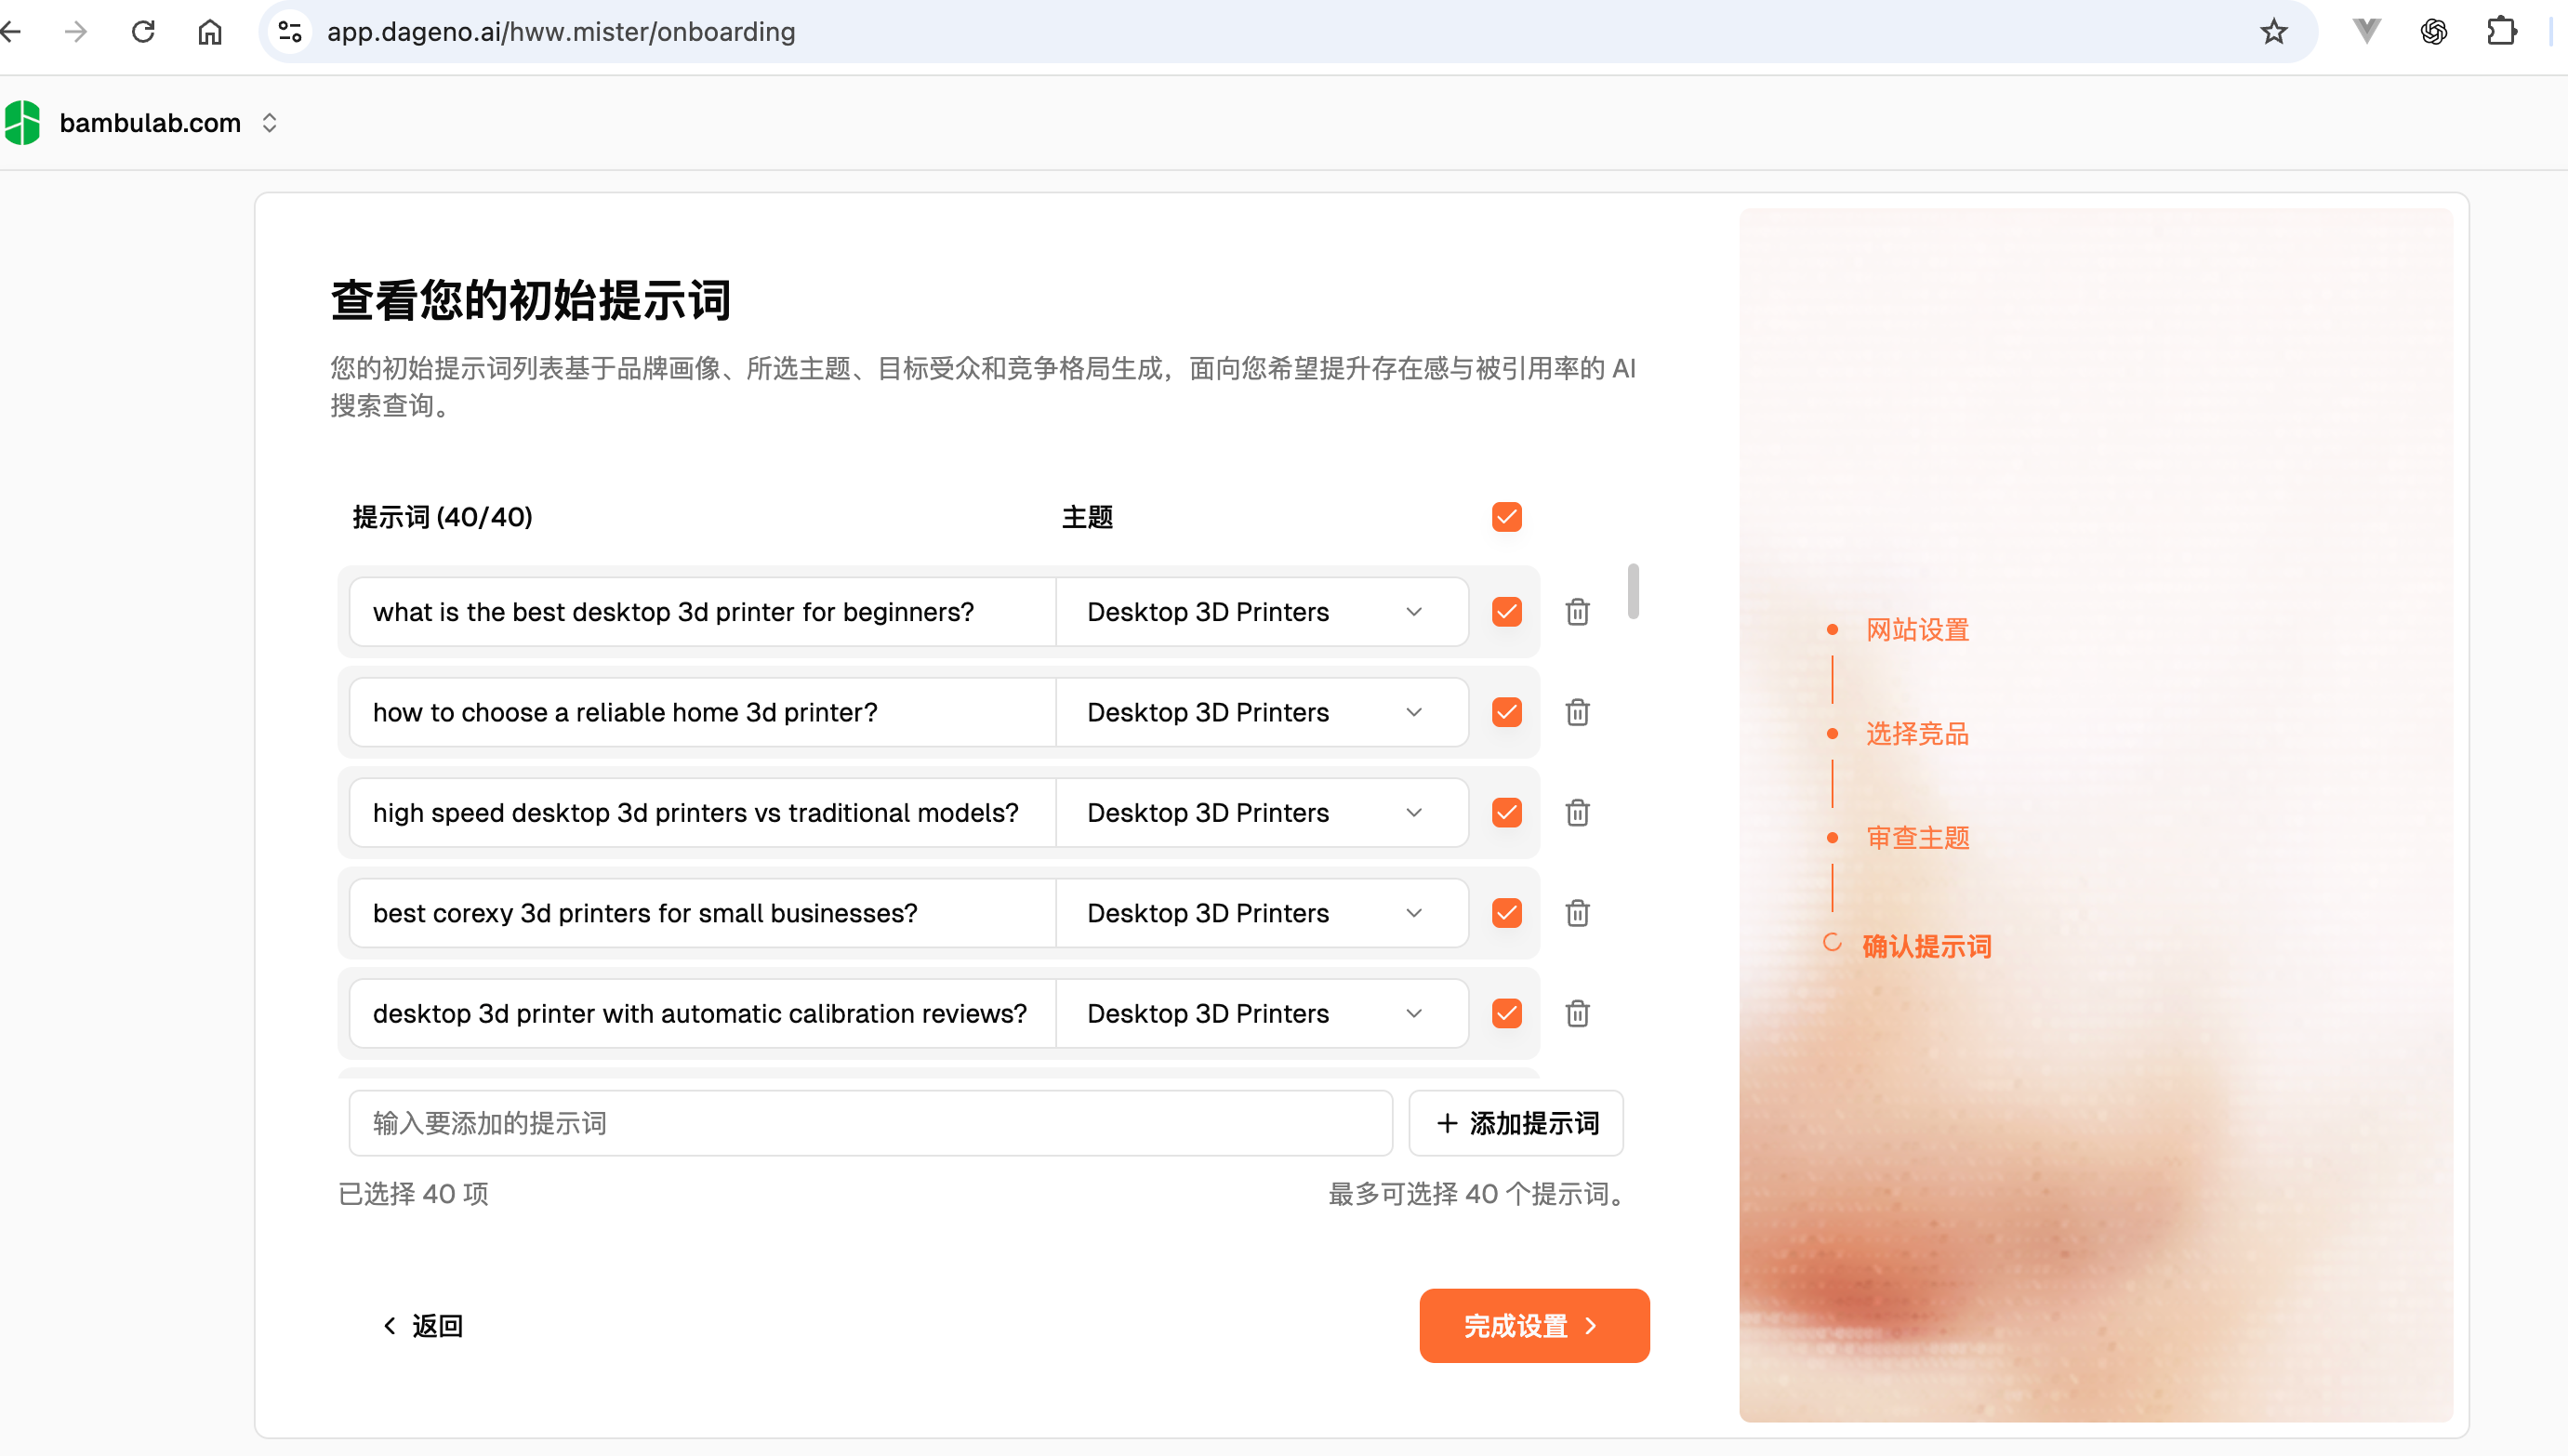The height and width of the screenshot is (1456, 2568).
Task: Open topic dropdown for 'best desktop 3d printer for beginners'
Action: click(1262, 611)
